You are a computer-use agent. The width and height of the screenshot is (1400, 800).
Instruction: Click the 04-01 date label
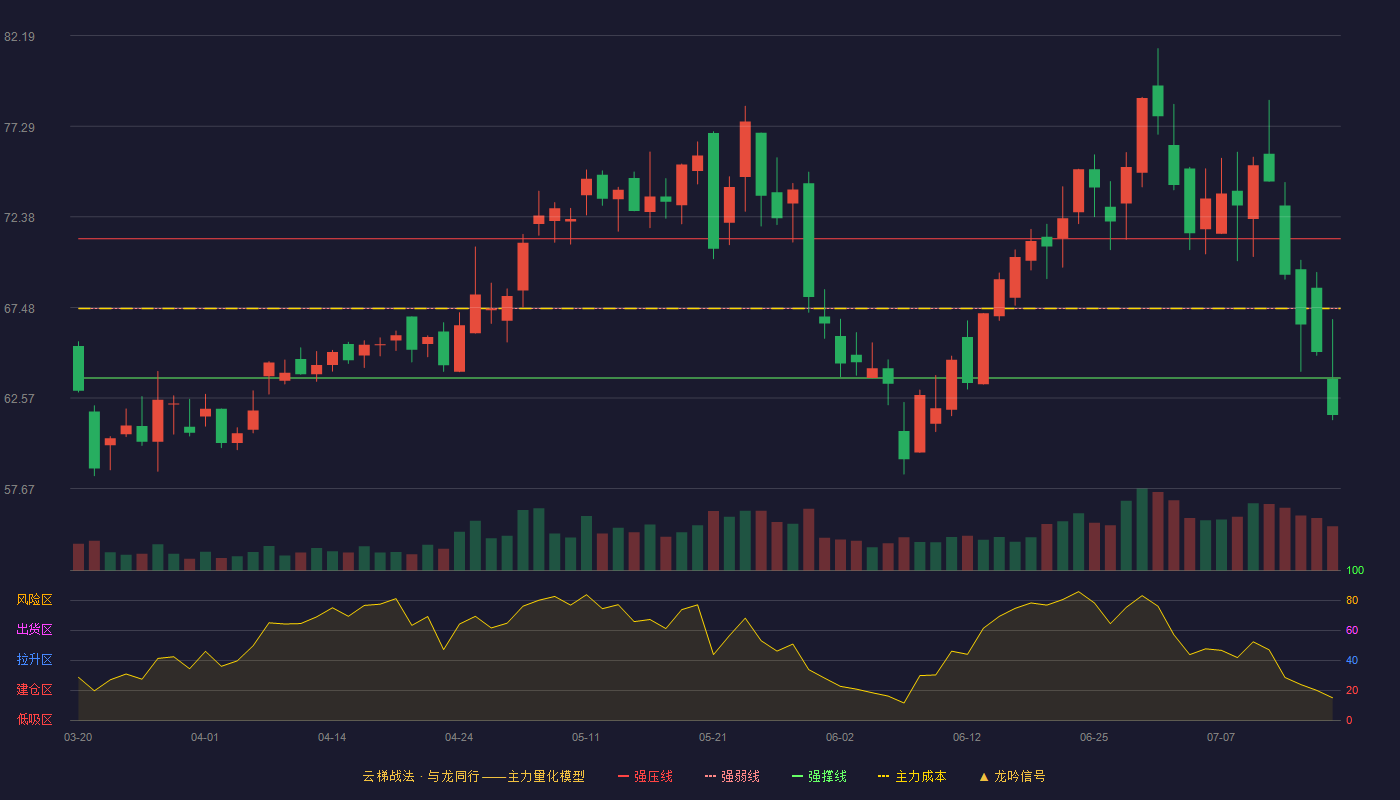[205, 737]
